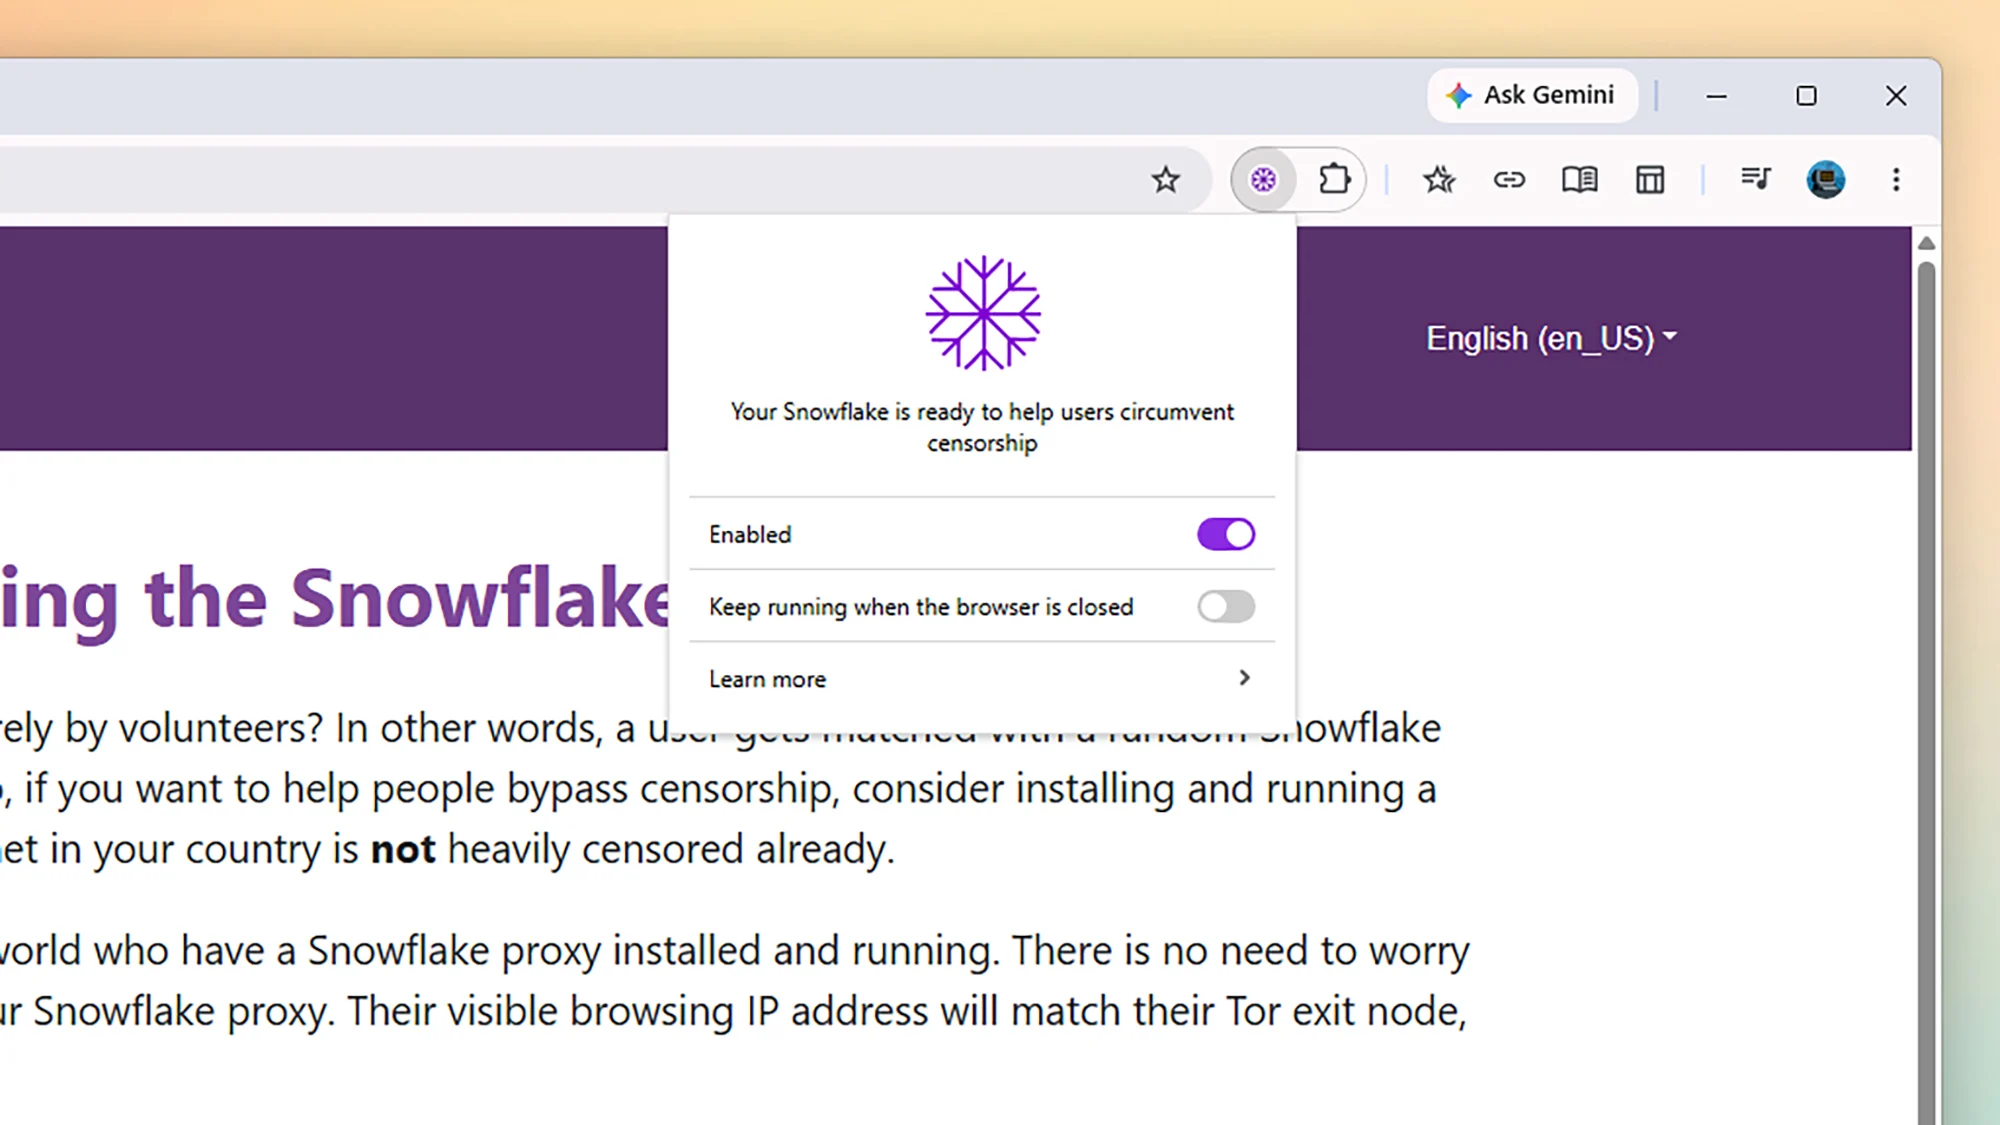2000x1125 pixels.
Task: Click the bold word 'not' in paragraph
Action: [x=403, y=850]
